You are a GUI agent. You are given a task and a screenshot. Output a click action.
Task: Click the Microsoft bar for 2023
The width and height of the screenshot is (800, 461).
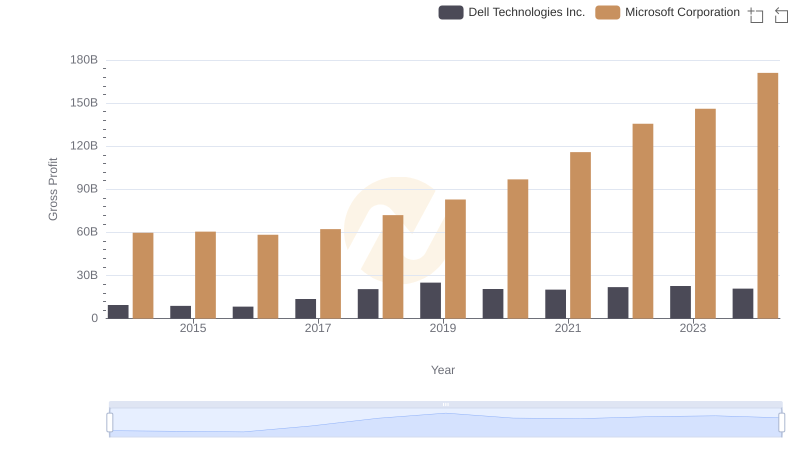pos(705,214)
